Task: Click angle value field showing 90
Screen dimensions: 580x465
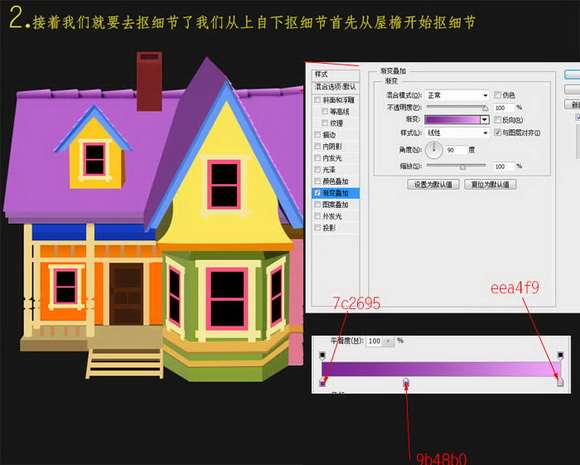Action: 455,150
